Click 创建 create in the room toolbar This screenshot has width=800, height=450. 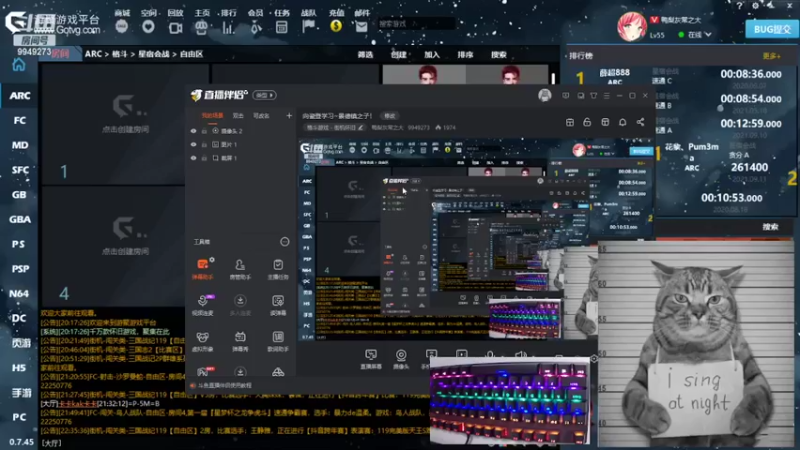point(398,55)
